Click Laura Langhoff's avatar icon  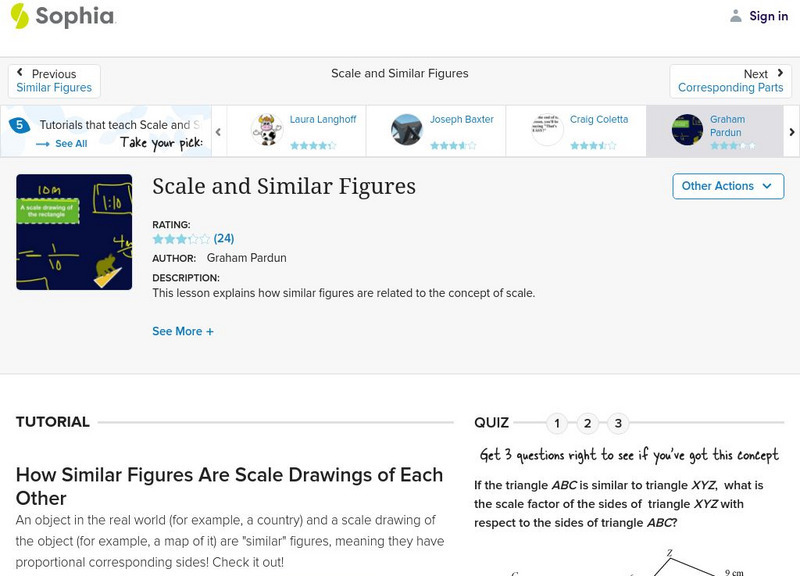(267, 130)
